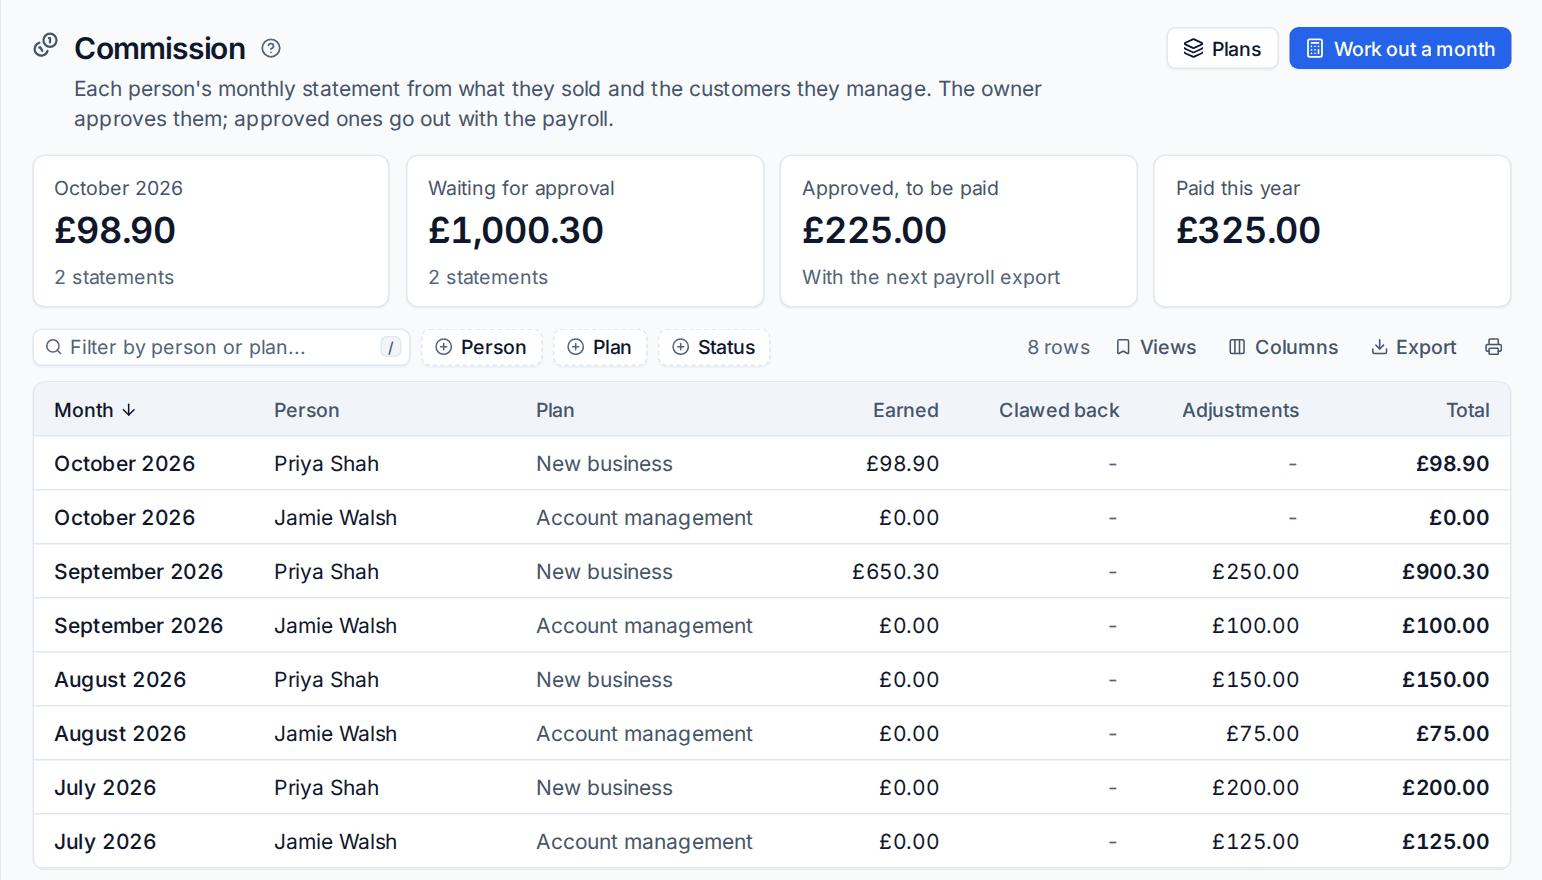Export the commission table
This screenshot has width=1542, height=880.
1413,347
